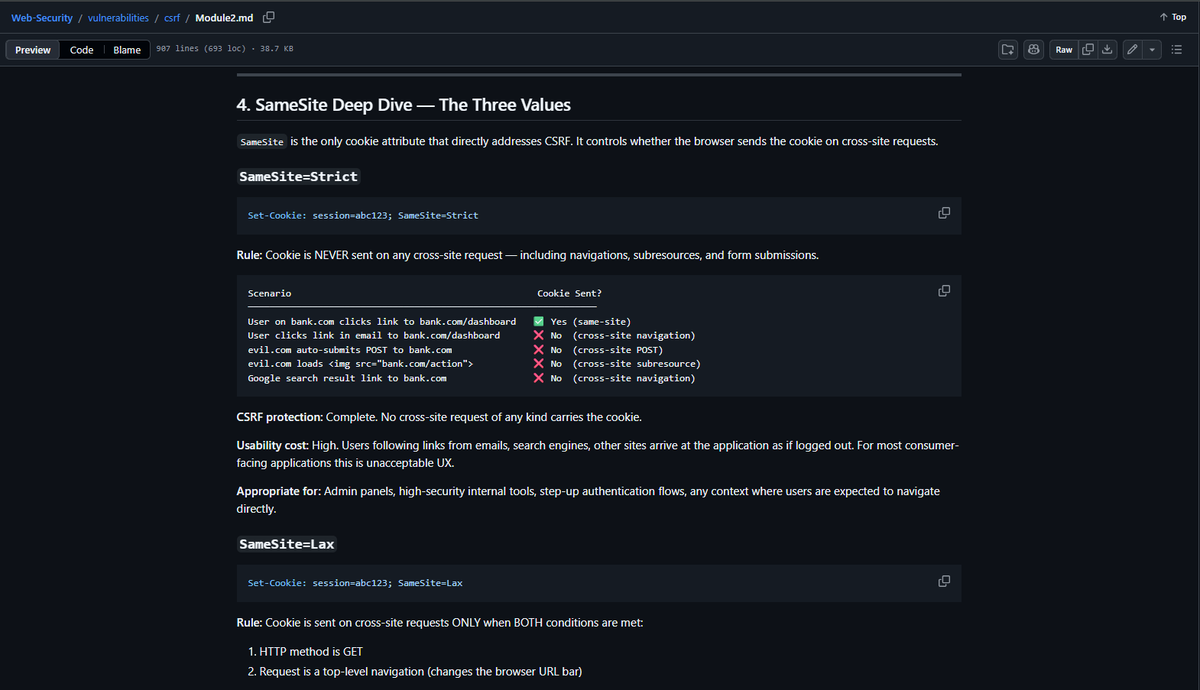The height and width of the screenshot is (690, 1200).
Task: Edit this file with pencil icon
Action: tap(1131, 50)
